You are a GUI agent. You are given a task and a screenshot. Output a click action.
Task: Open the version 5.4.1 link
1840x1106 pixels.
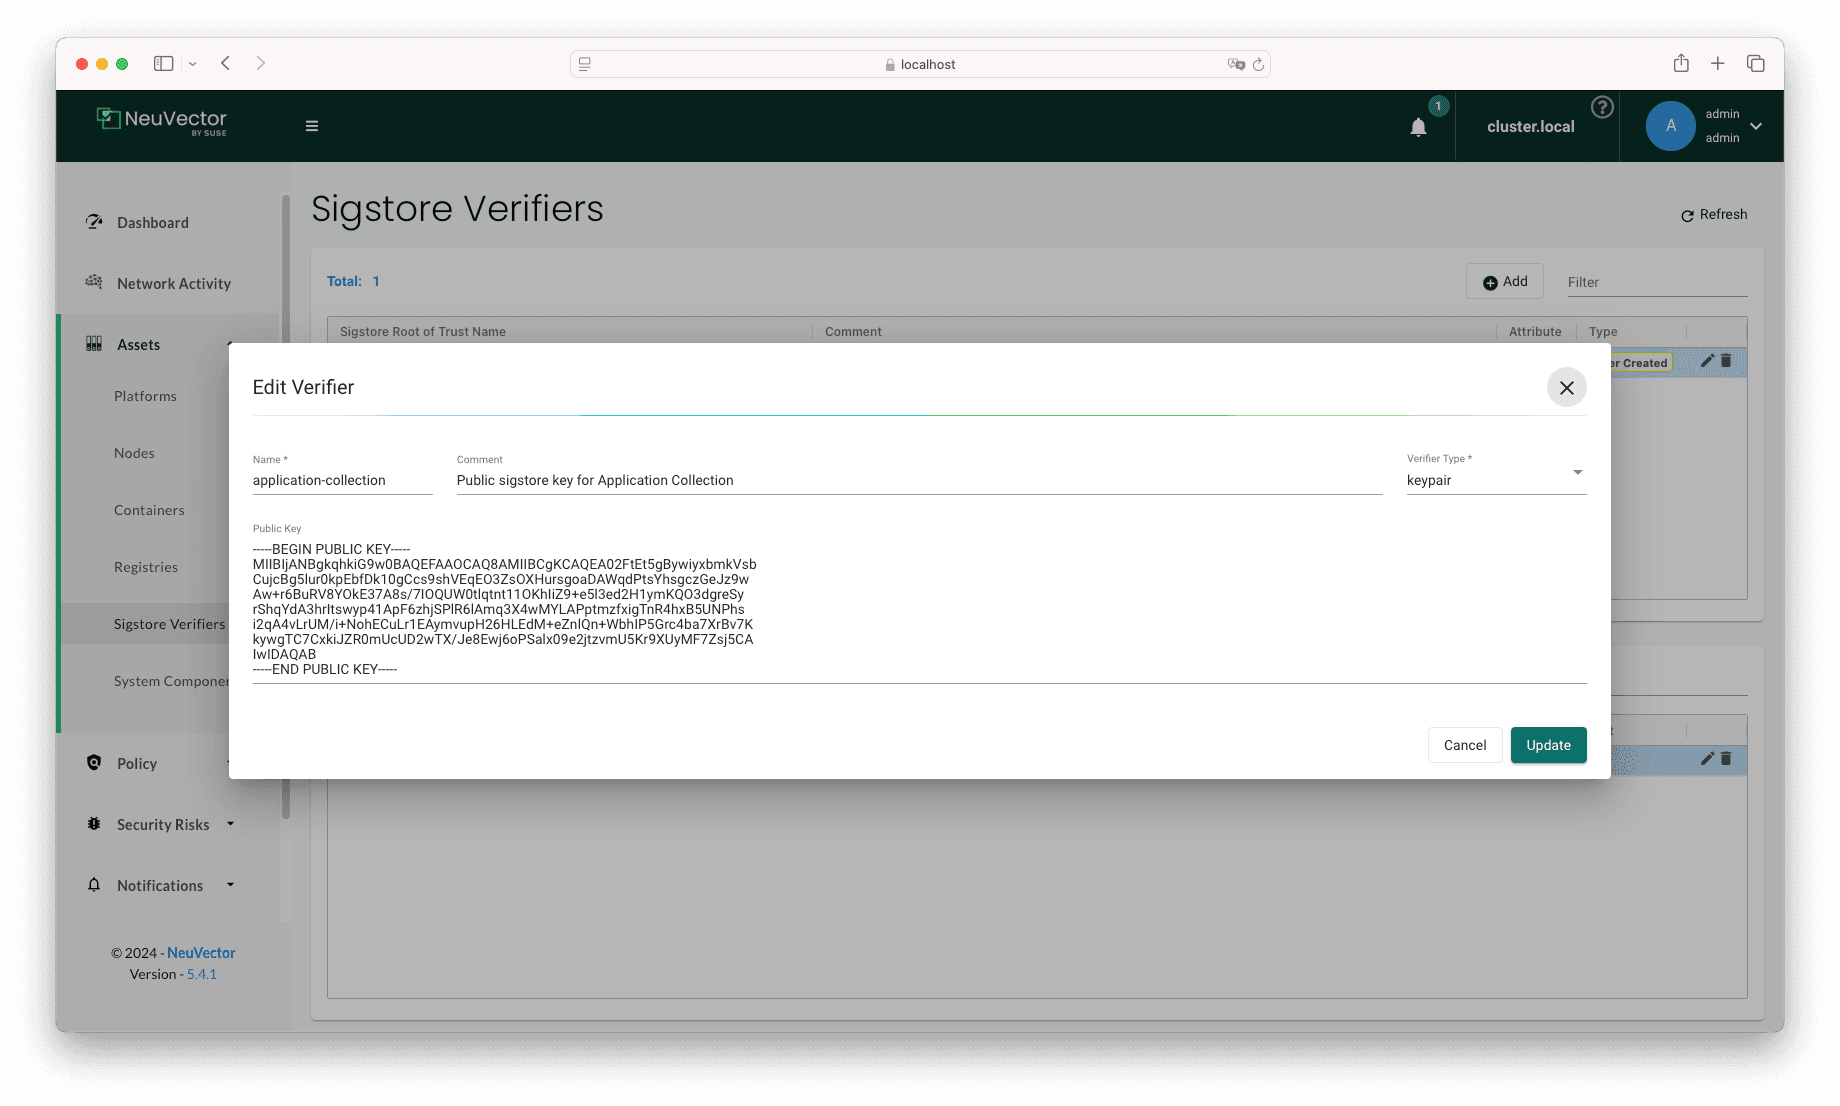click(201, 973)
